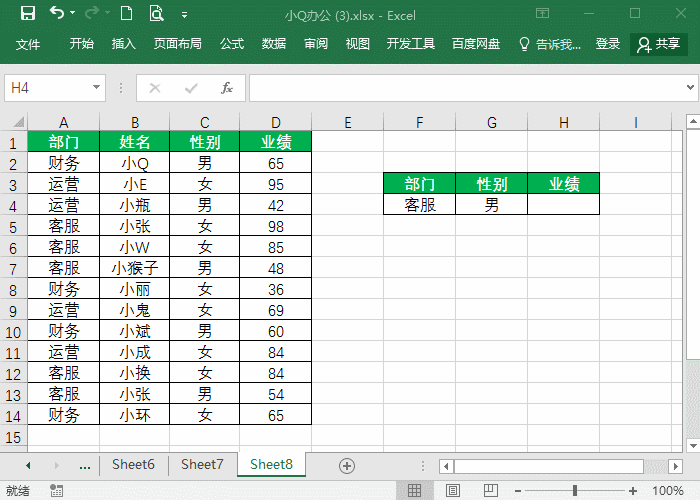Open the undo history dropdown arrow

coord(73,13)
